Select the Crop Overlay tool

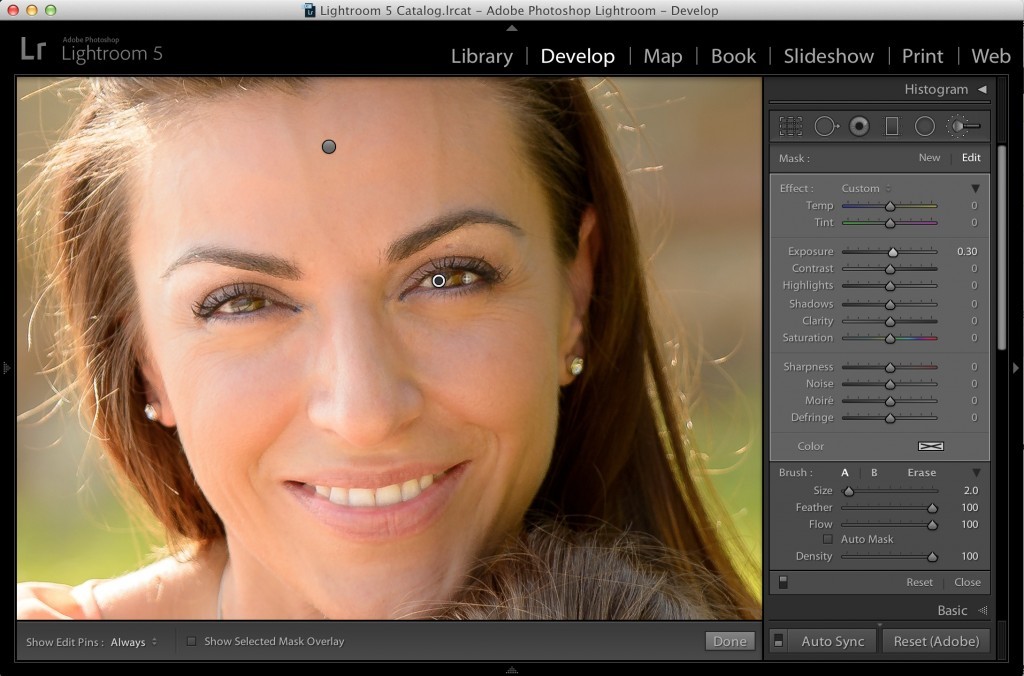click(790, 126)
